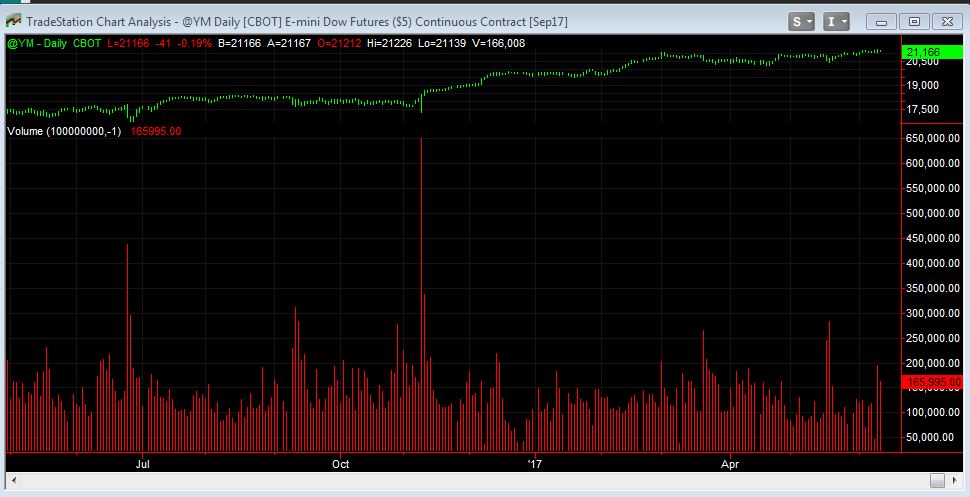Click the '17 year date axis label
This screenshot has height=497, width=970.
(534, 464)
